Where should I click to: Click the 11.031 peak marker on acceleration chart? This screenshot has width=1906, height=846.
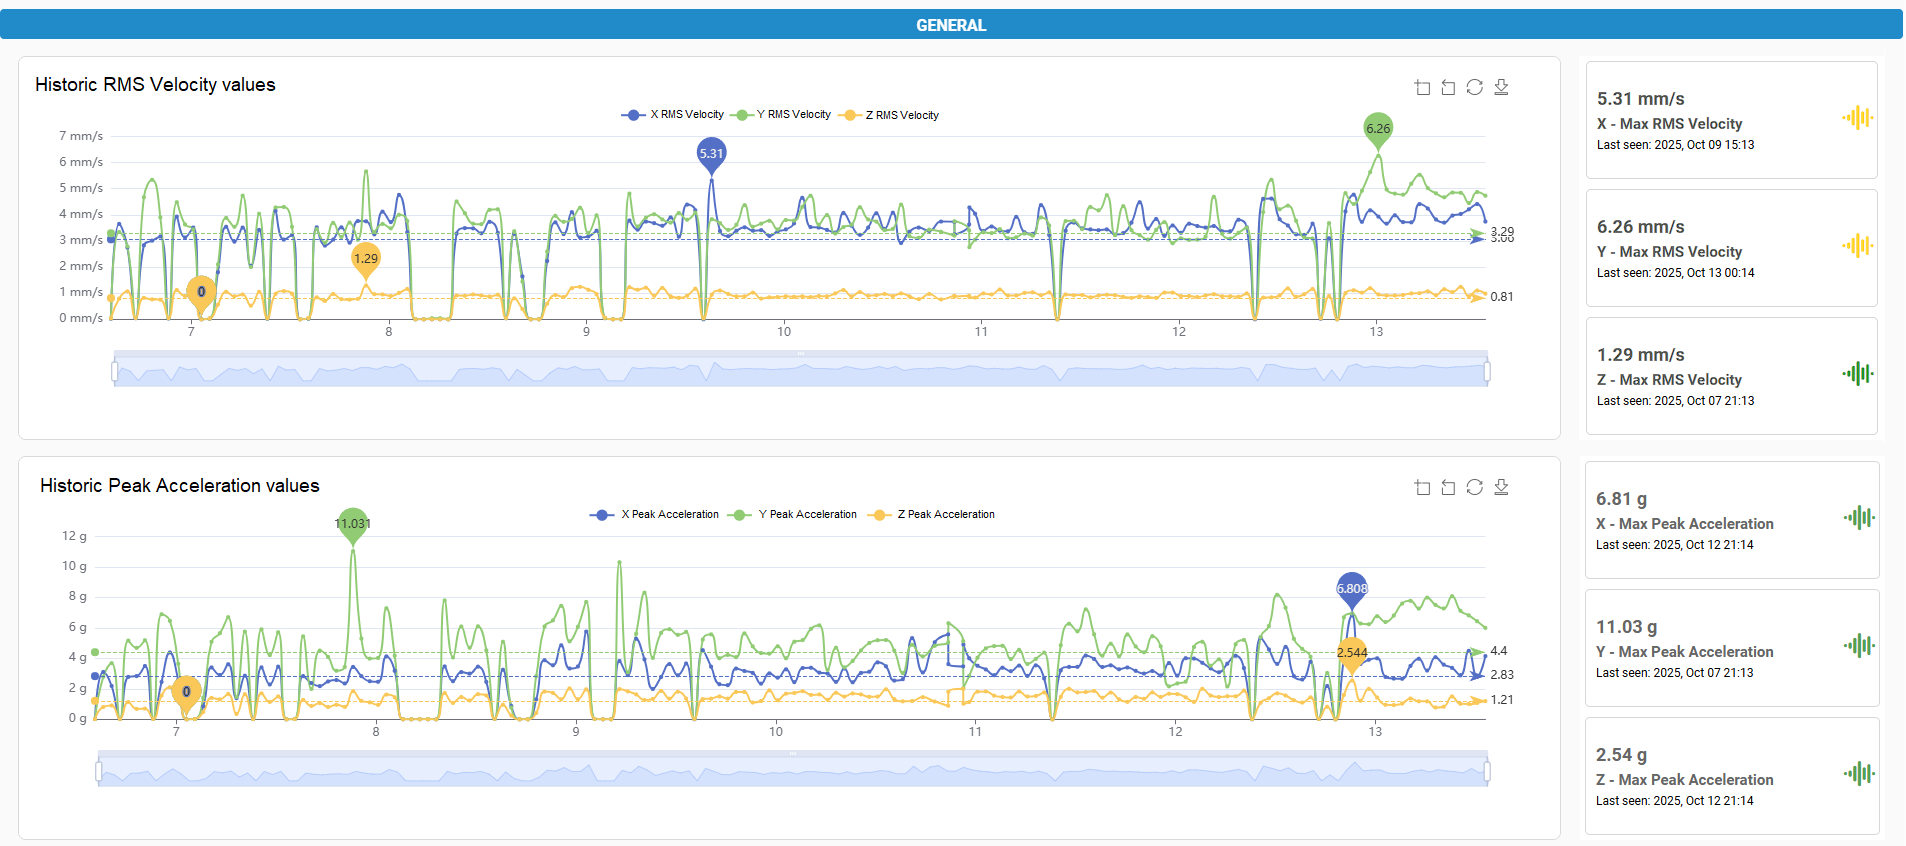tap(352, 523)
